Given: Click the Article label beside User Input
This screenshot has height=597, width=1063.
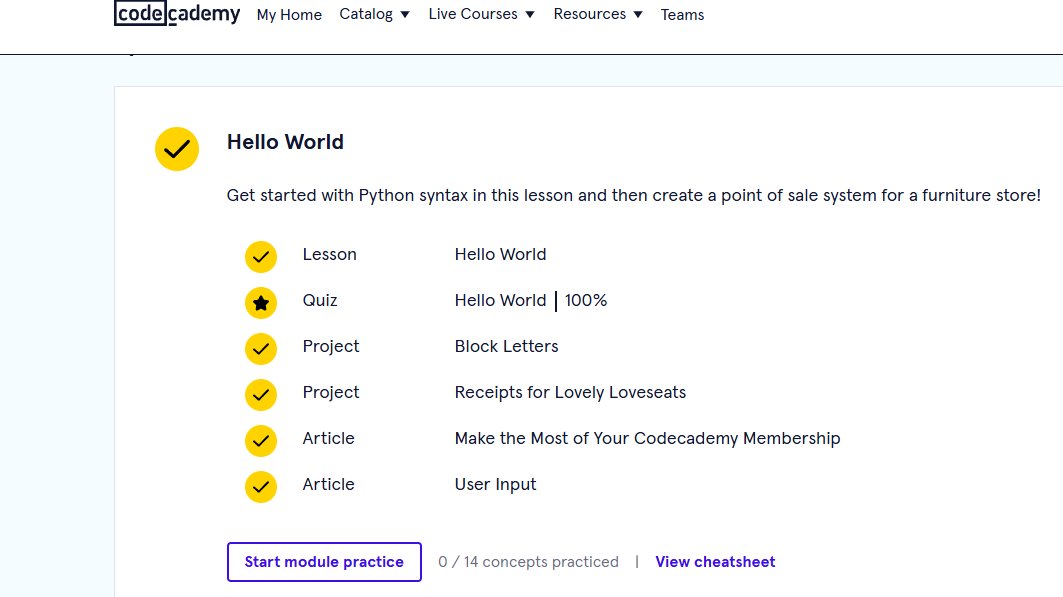Looking at the screenshot, I should pos(328,485).
